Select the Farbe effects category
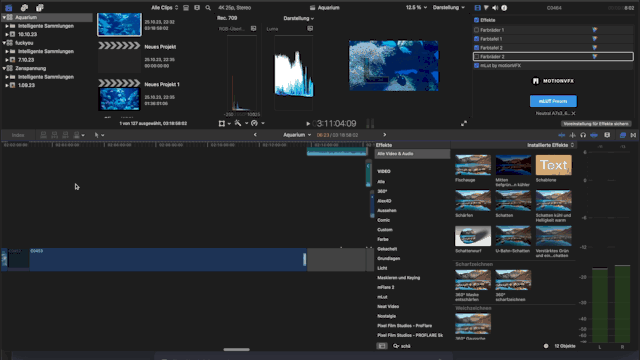 [x=383, y=240]
